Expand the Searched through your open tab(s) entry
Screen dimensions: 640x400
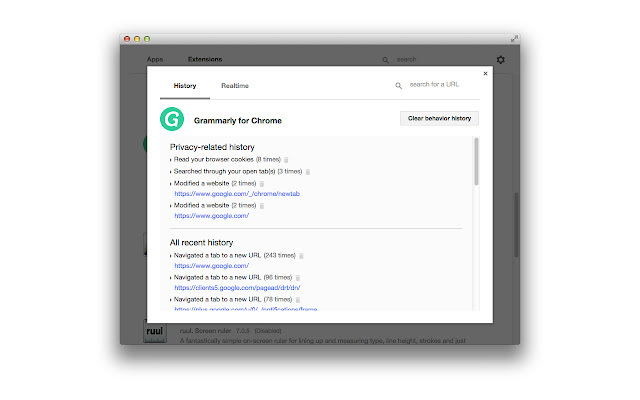(171, 172)
